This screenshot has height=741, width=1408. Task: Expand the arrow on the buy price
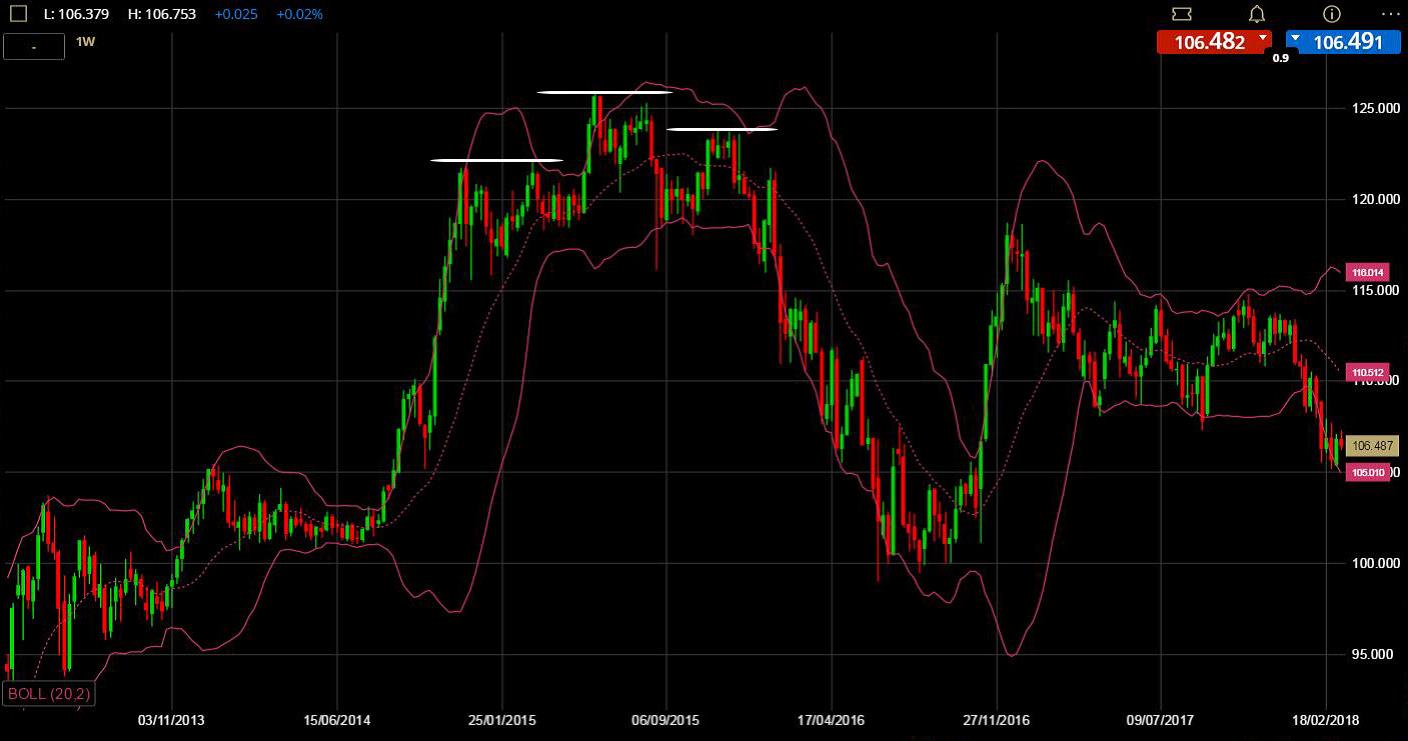click(1296, 38)
